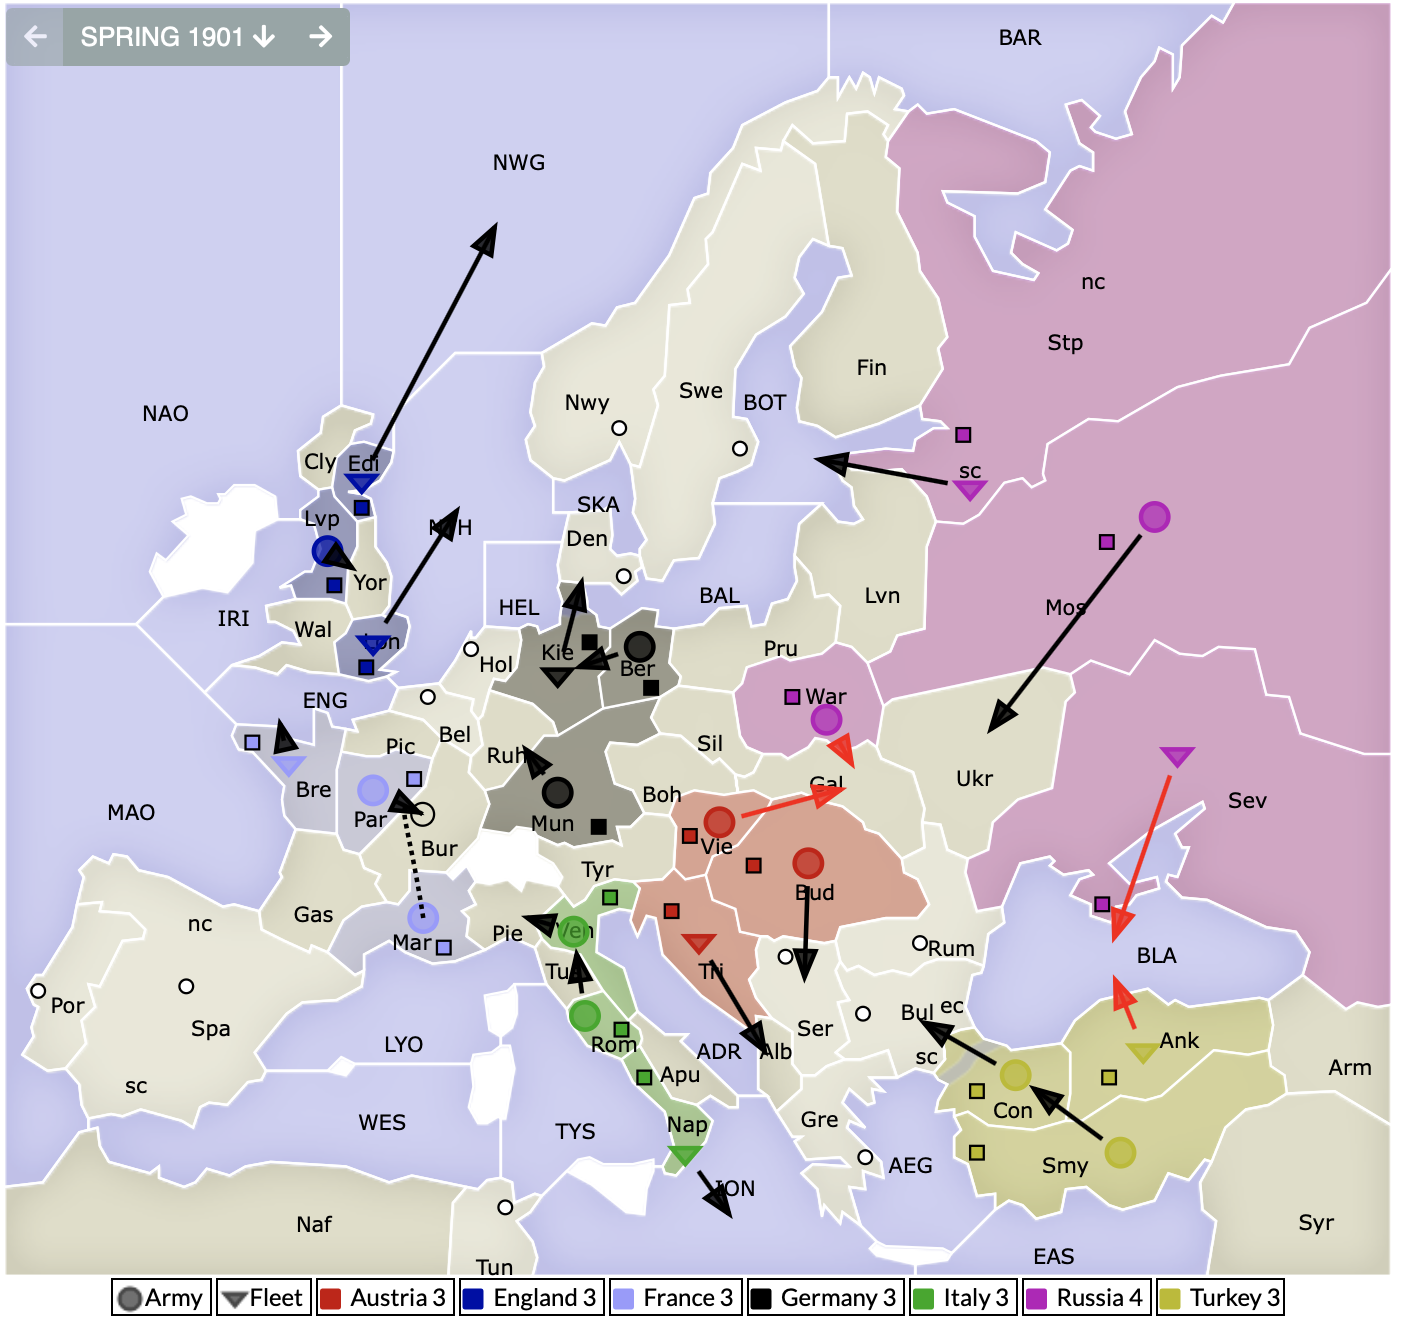Select the English fleet in London
Image resolution: width=1406 pixels, height=1330 pixels.
[x=373, y=644]
